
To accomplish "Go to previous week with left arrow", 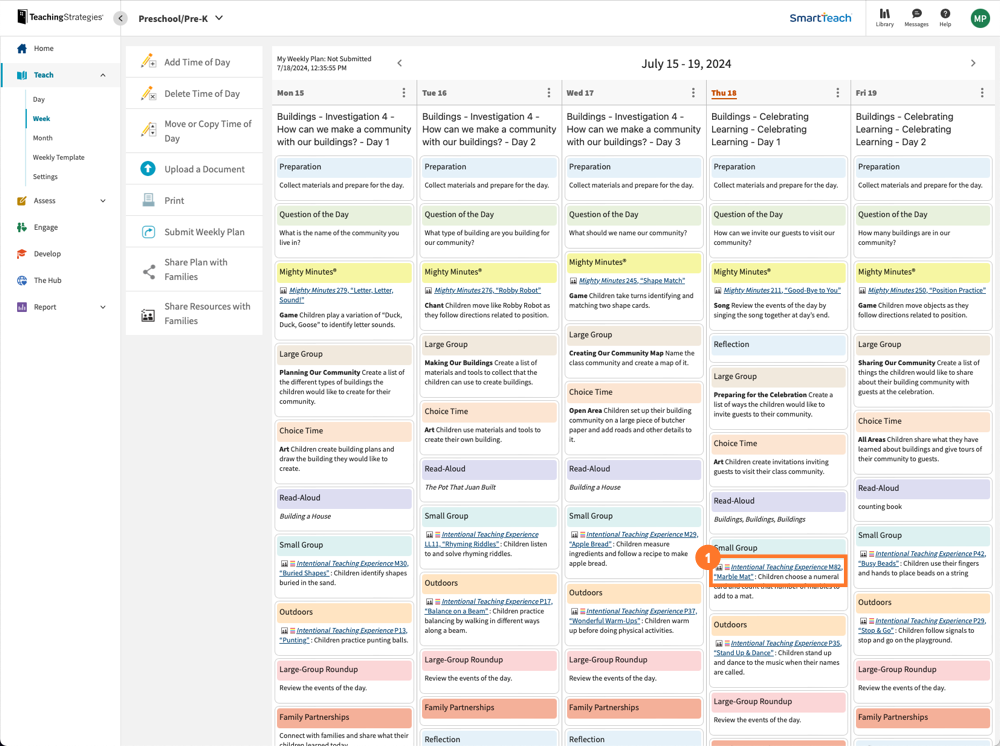I will 400,63.
